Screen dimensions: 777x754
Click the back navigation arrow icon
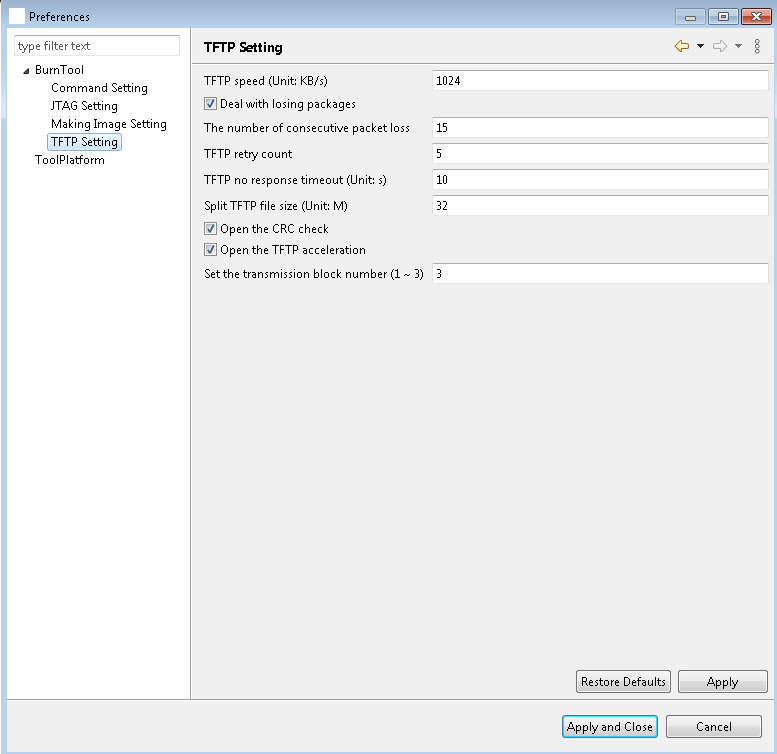[x=682, y=46]
